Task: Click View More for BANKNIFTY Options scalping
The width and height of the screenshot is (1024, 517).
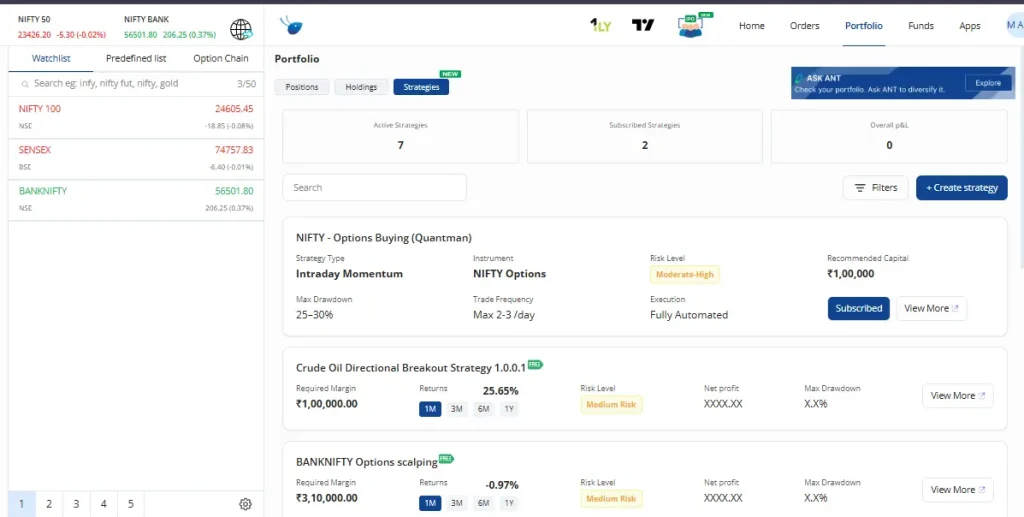Action: 957,490
